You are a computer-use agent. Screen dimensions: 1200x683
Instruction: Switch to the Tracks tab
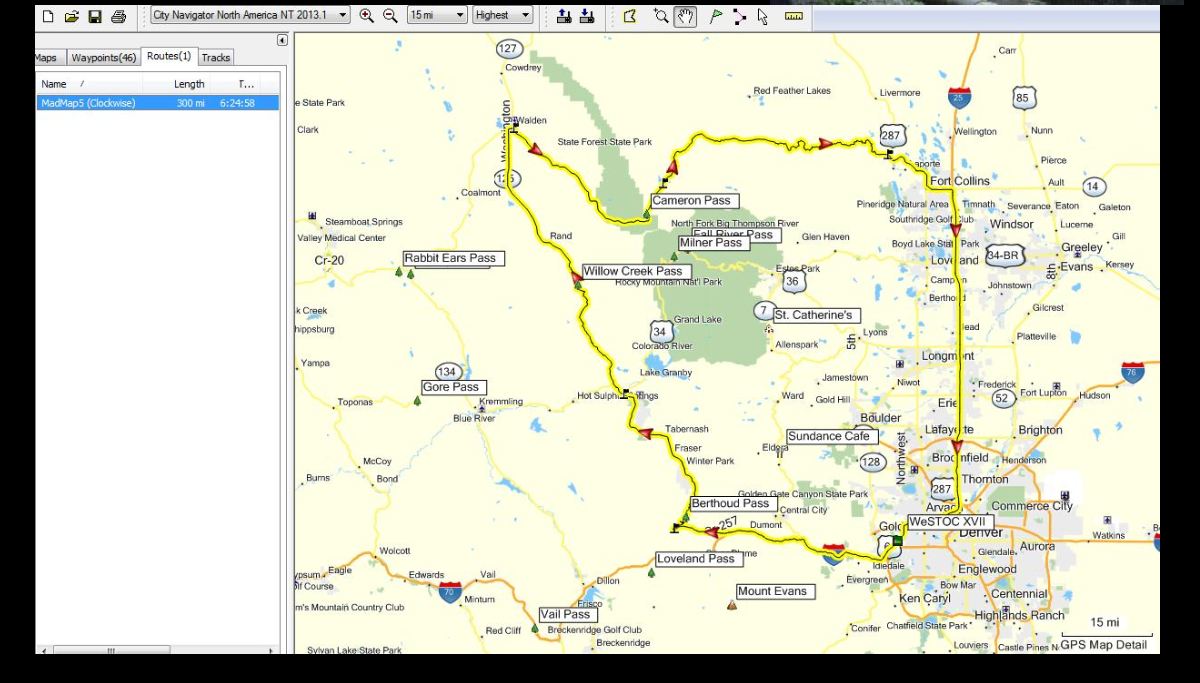(x=216, y=58)
